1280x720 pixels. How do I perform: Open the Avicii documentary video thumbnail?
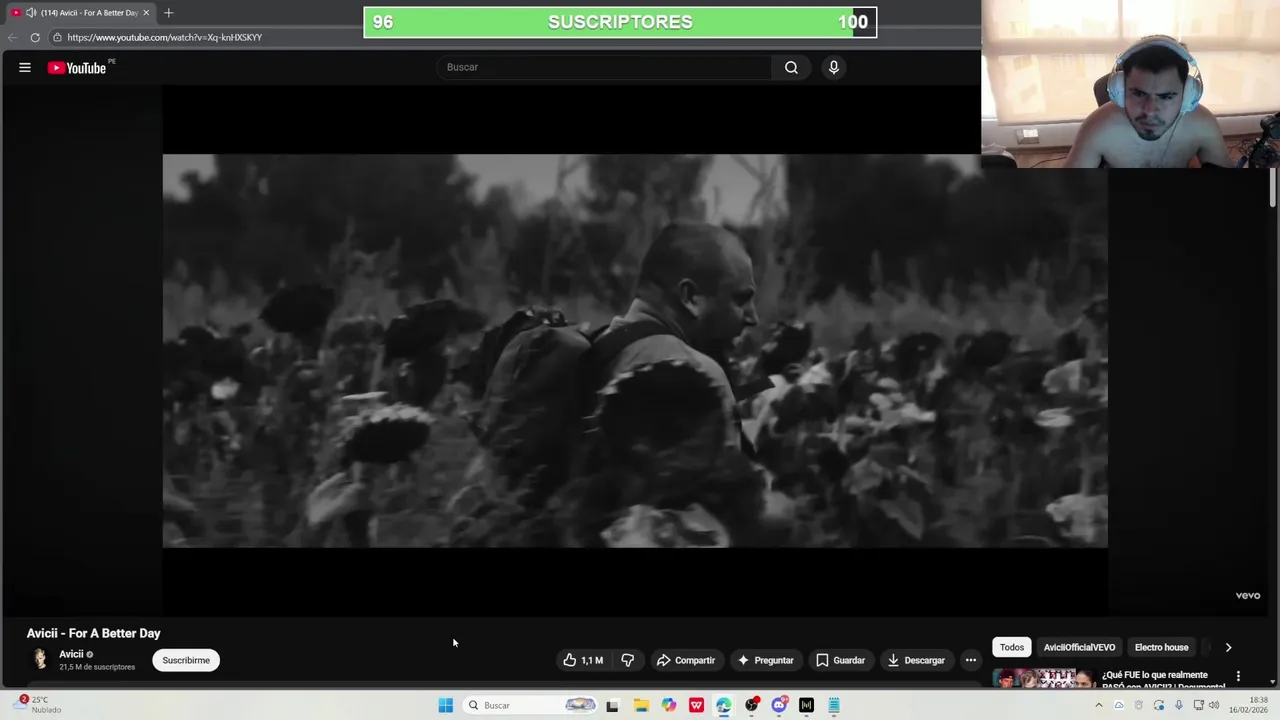tap(1043, 678)
